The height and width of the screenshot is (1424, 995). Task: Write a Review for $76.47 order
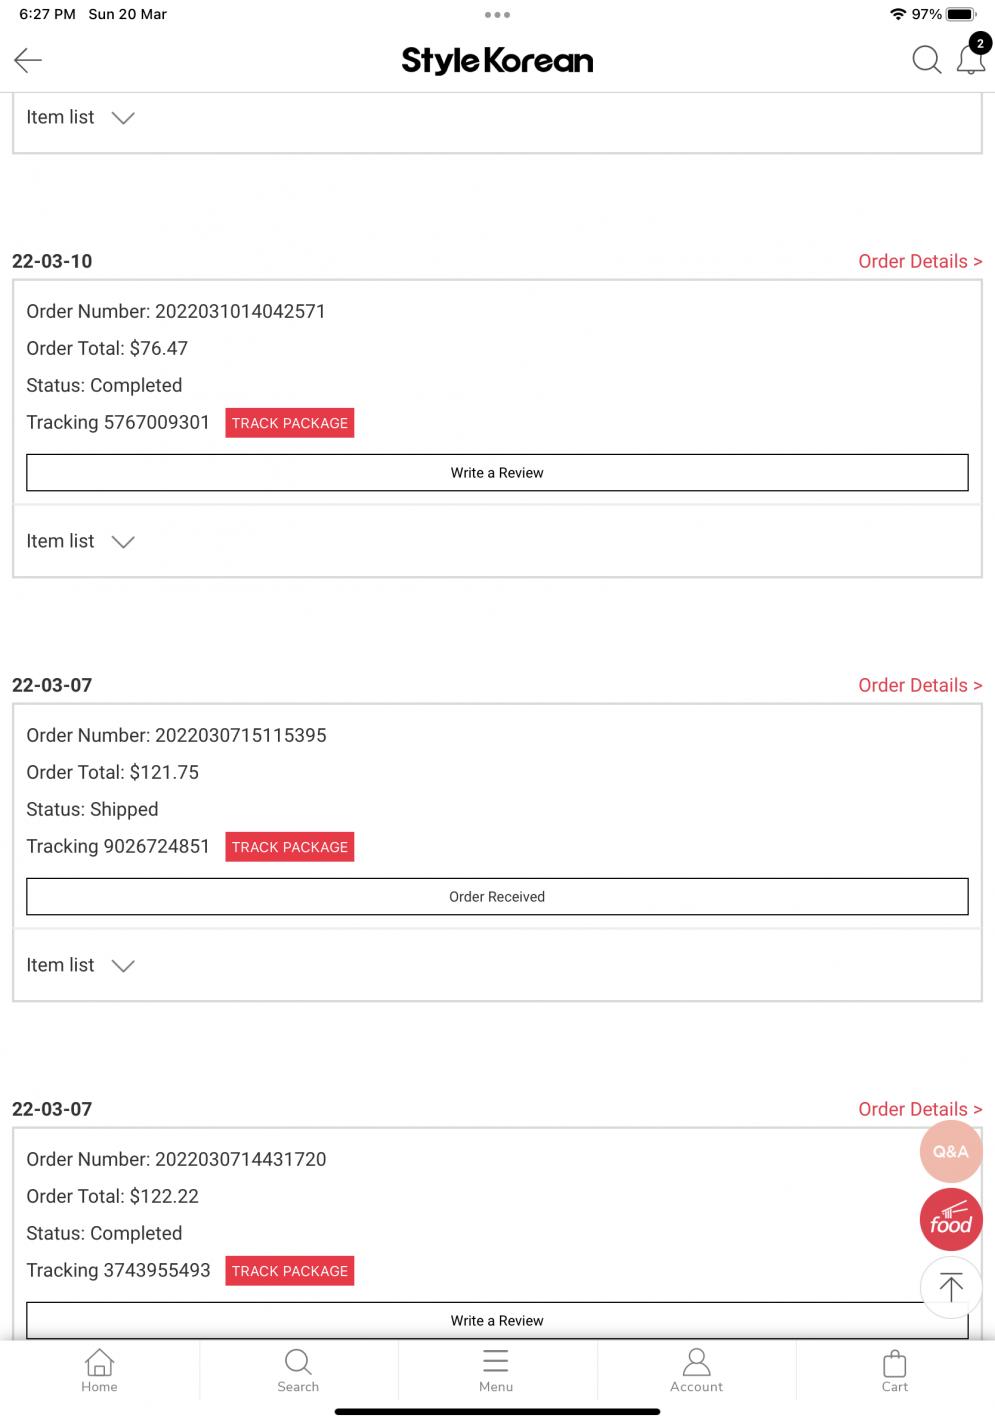(x=497, y=473)
